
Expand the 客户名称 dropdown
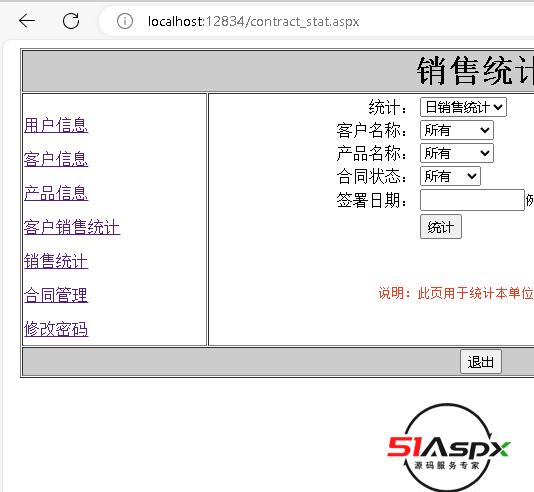(x=457, y=130)
